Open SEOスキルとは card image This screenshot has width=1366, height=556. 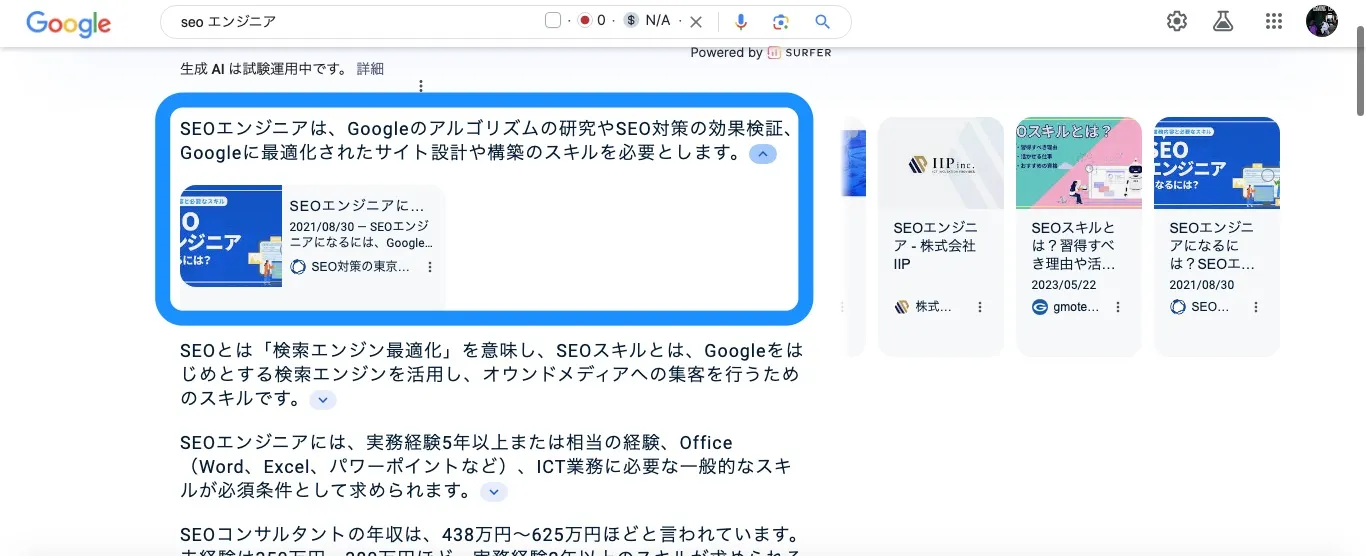coord(1079,163)
